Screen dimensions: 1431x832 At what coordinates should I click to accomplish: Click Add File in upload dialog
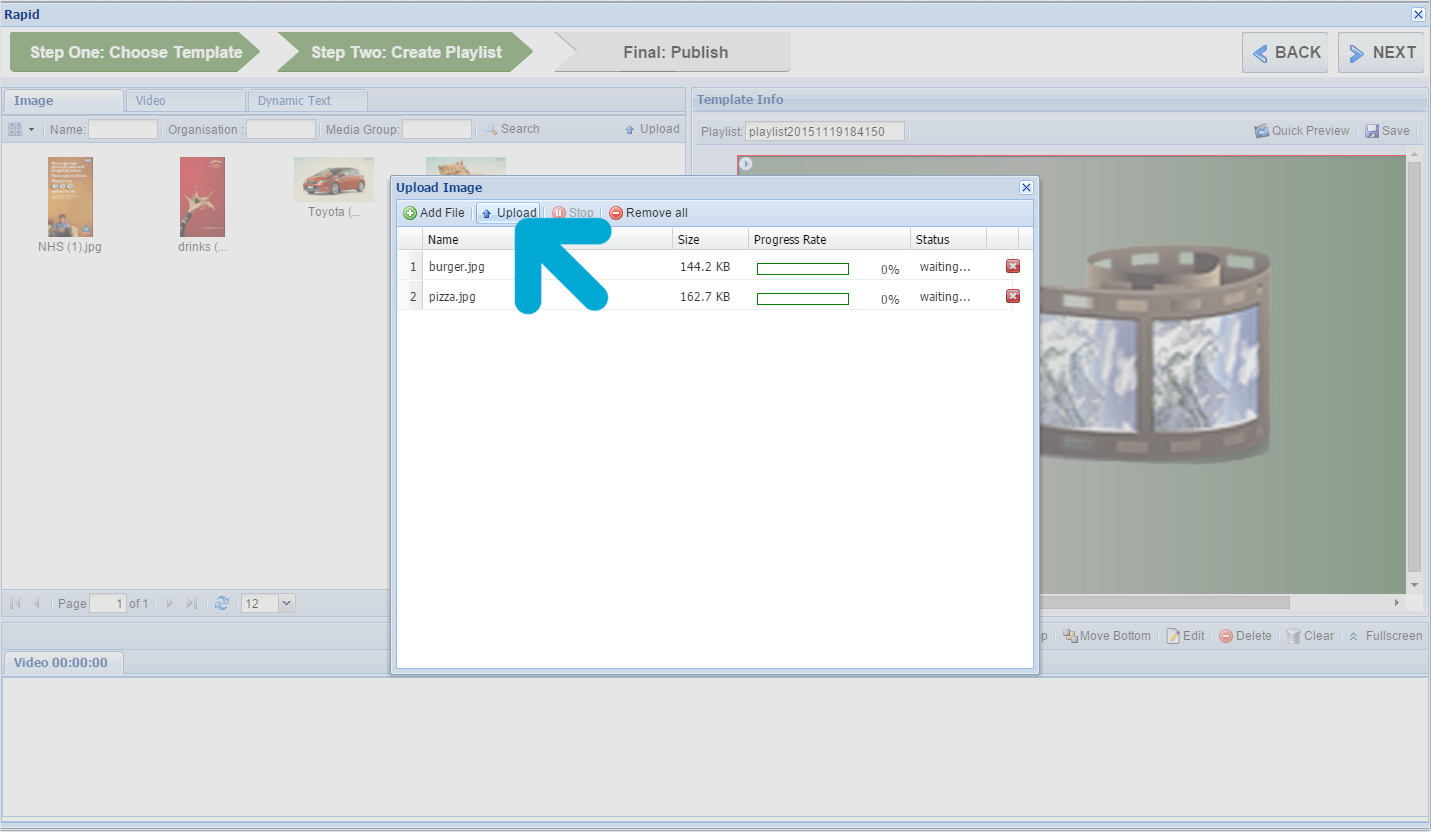(x=434, y=213)
